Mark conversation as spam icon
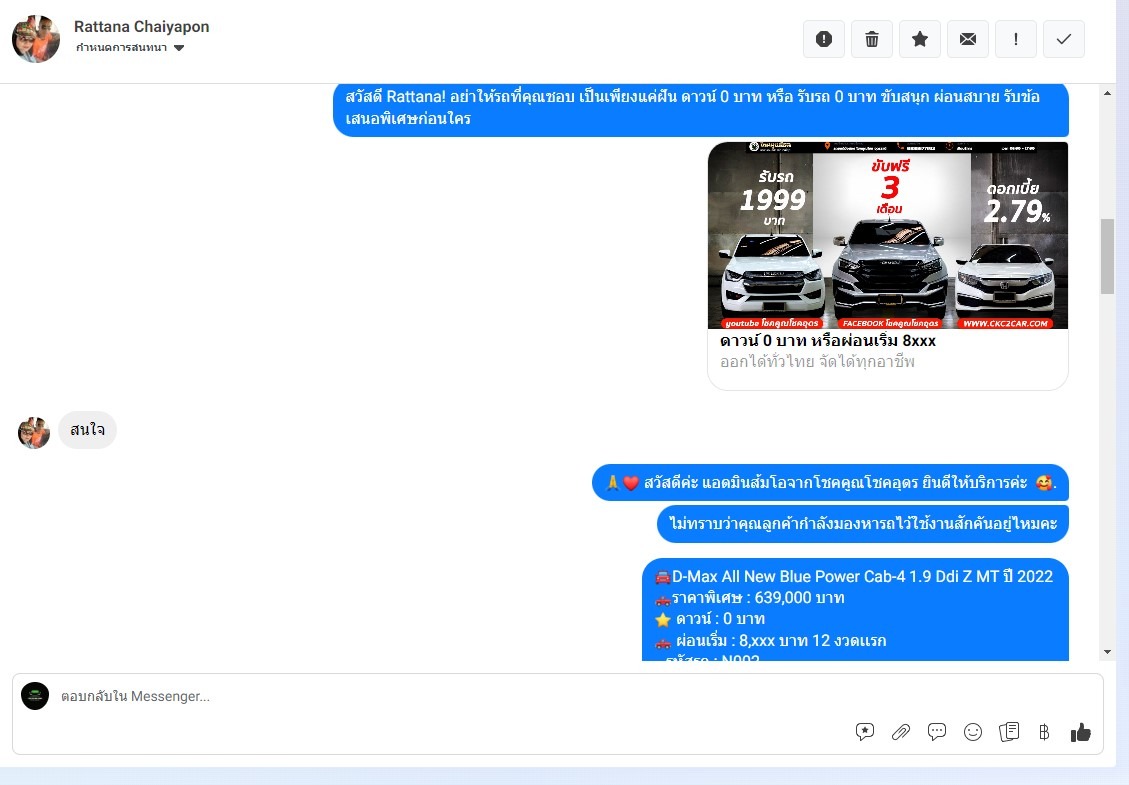This screenshot has width=1129, height=785. tap(824, 39)
